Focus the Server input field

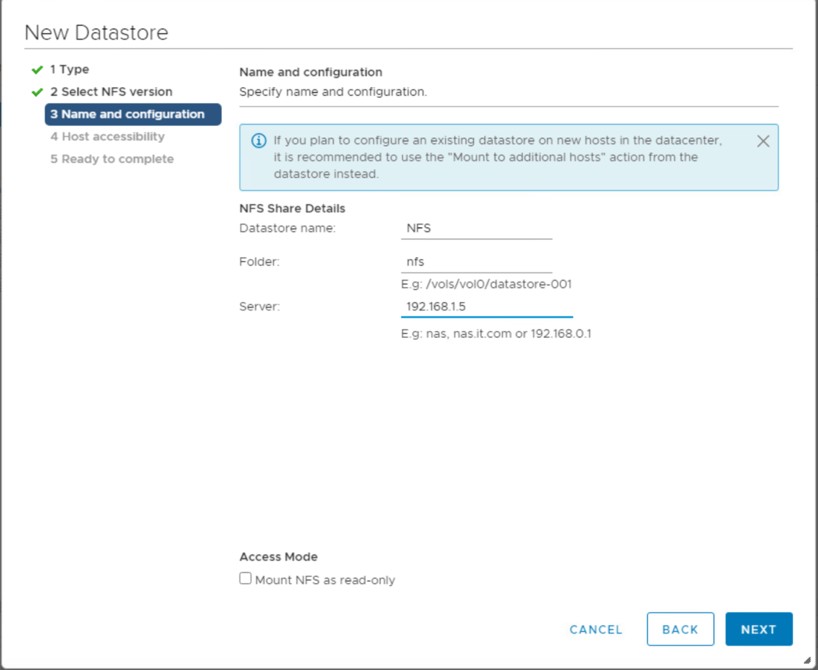[x=487, y=307]
